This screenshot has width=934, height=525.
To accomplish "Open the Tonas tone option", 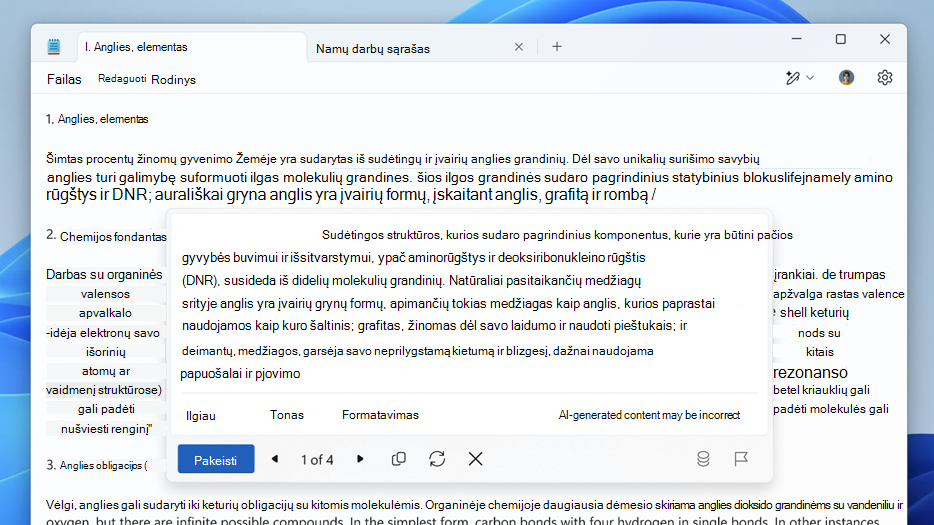I will (287, 415).
